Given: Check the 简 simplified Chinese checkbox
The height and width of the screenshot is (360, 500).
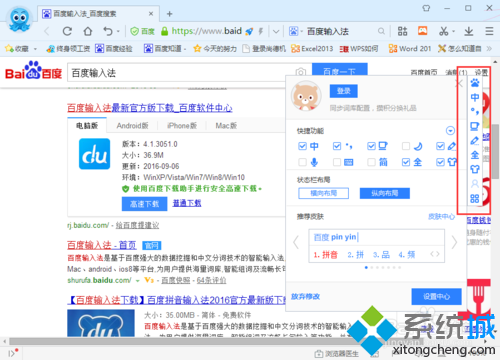Looking at the screenshot, I should (371, 162).
